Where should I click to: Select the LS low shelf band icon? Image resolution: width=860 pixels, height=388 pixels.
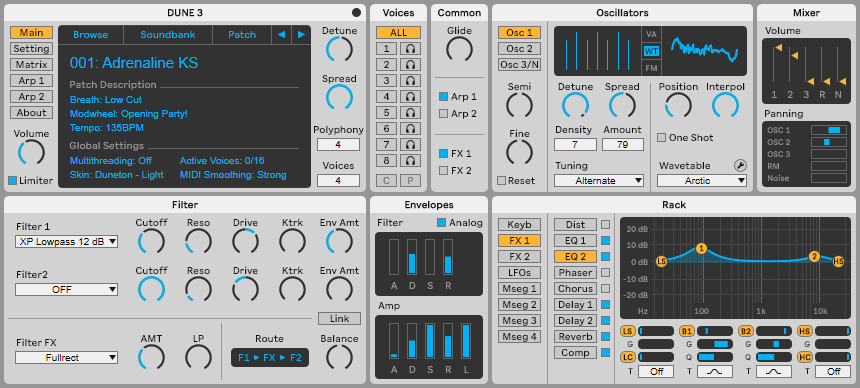(x=627, y=331)
